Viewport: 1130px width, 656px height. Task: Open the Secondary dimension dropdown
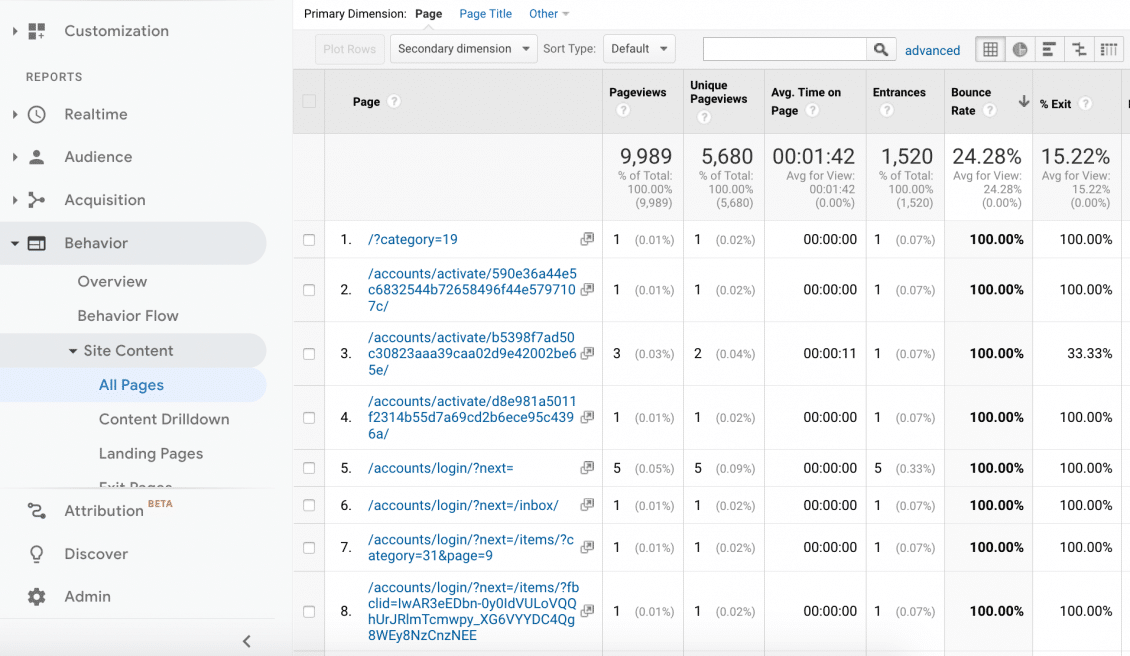tap(463, 49)
